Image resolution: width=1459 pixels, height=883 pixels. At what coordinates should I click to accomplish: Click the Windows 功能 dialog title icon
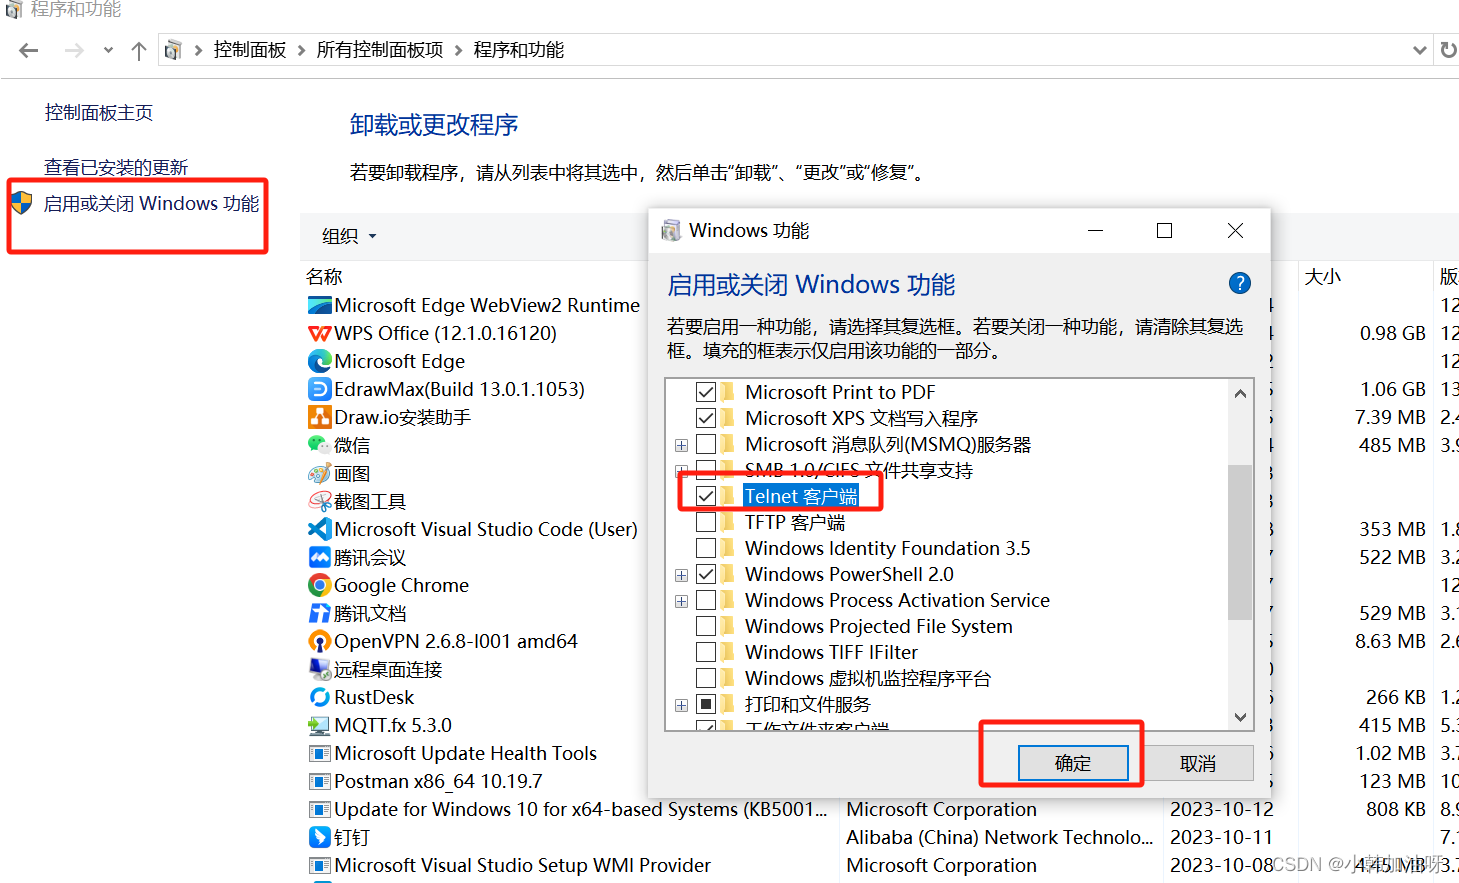coord(671,231)
